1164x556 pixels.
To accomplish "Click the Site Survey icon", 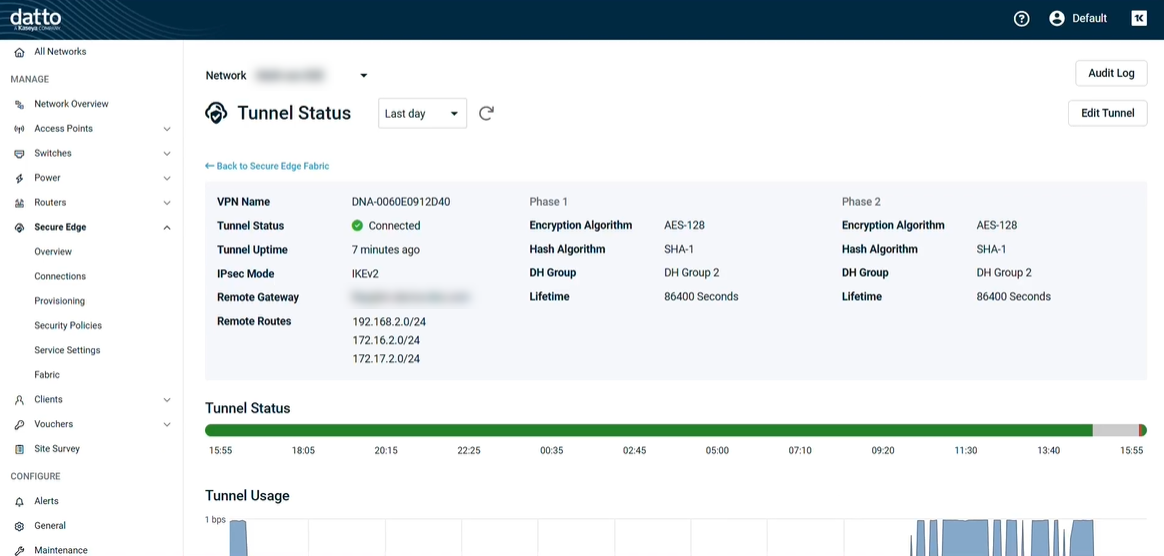I will (x=19, y=450).
